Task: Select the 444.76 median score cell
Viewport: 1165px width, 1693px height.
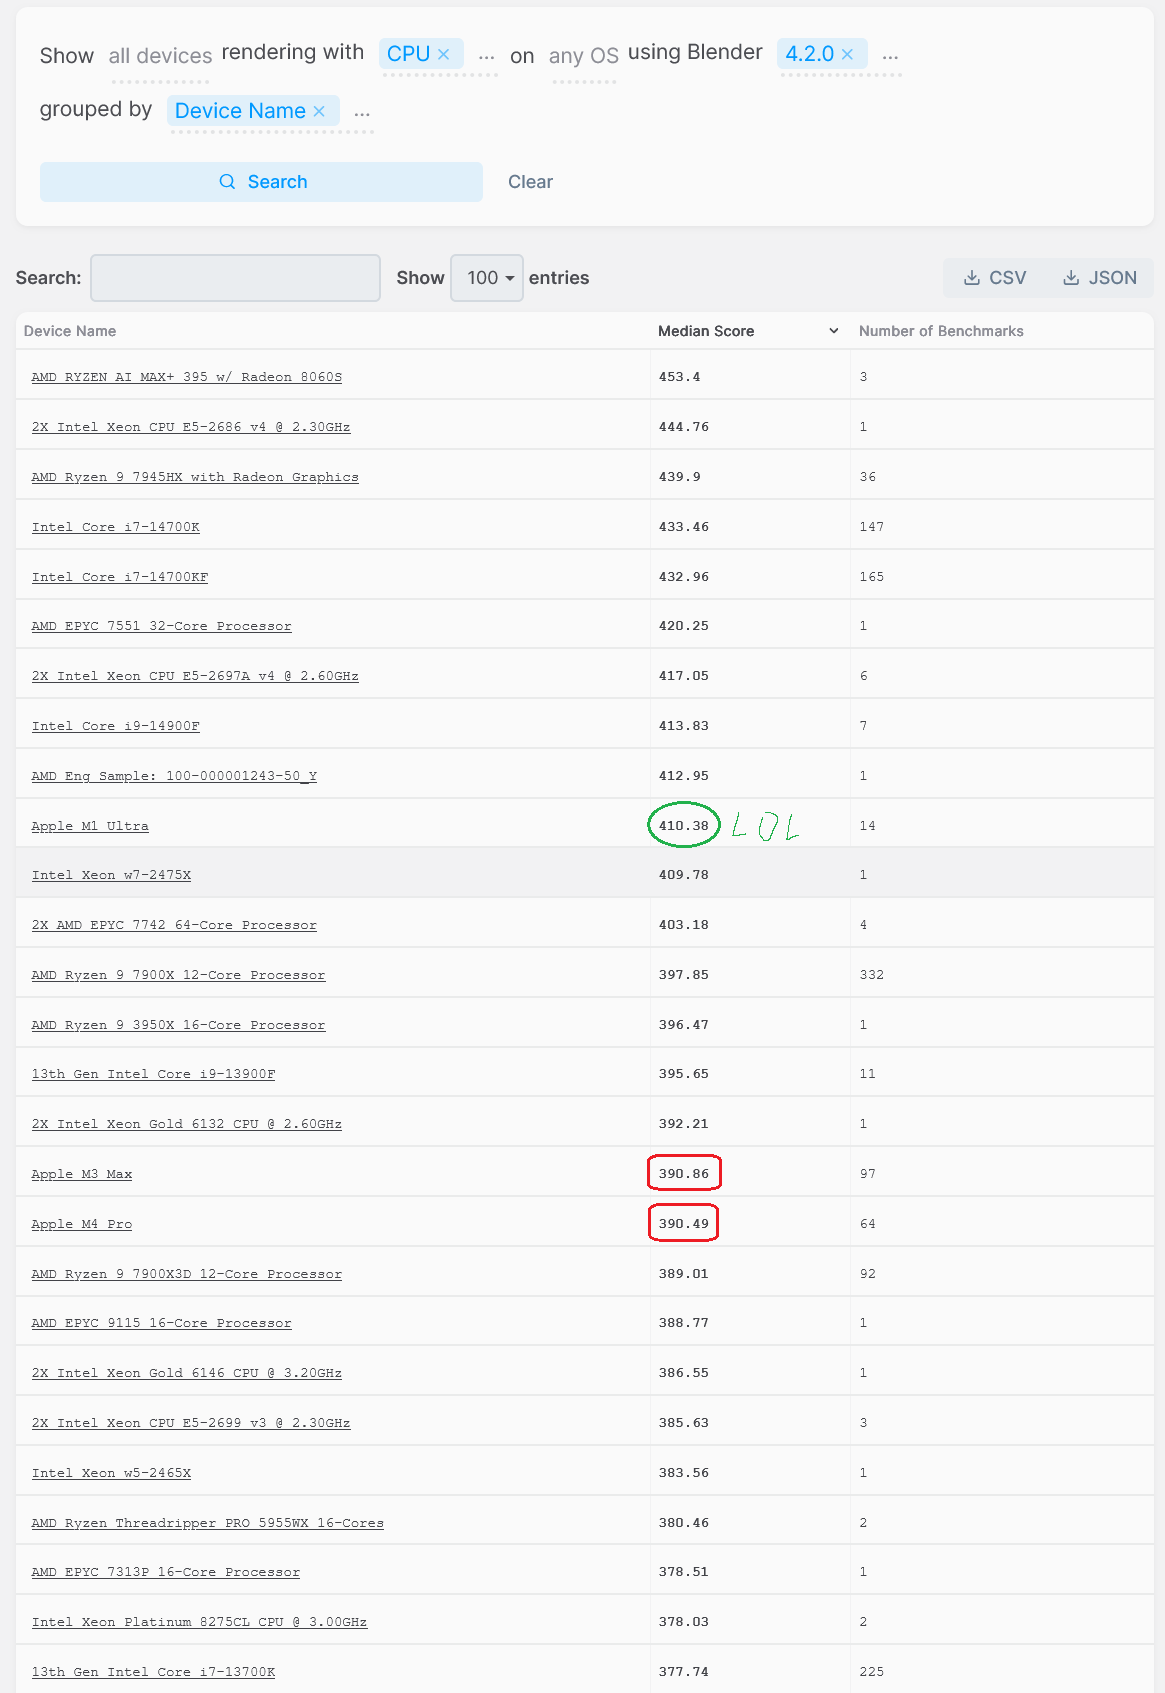Action: pos(683,427)
